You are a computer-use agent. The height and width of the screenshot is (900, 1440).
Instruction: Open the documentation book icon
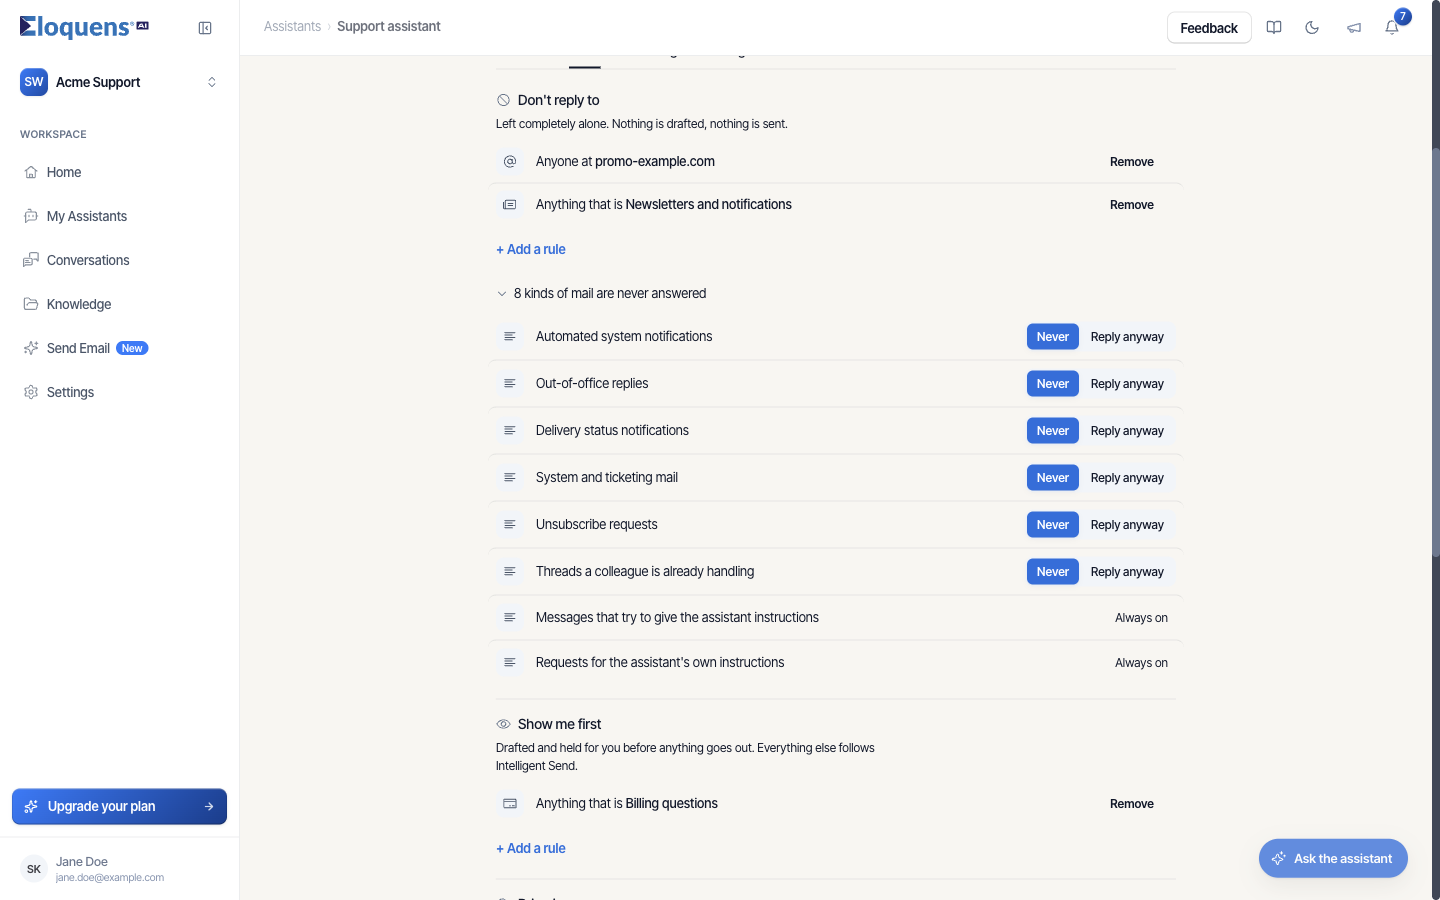(1274, 28)
